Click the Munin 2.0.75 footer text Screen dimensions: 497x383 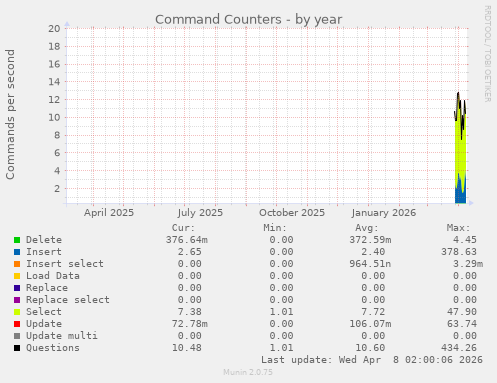[248, 372]
